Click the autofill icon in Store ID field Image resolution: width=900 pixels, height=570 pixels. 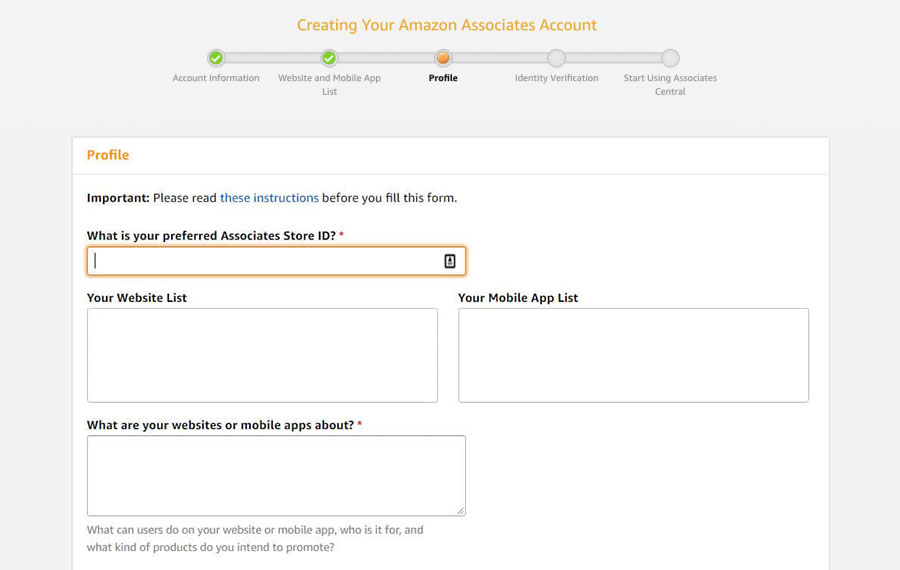pos(449,261)
